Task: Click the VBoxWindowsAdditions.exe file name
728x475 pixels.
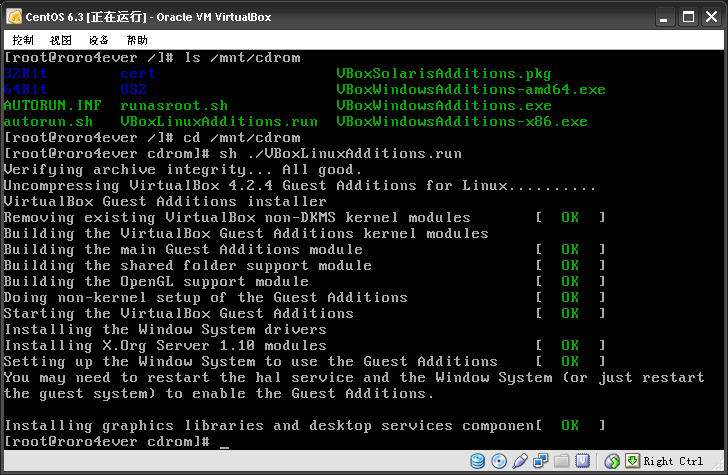Action: pyautogui.click(x=444, y=105)
